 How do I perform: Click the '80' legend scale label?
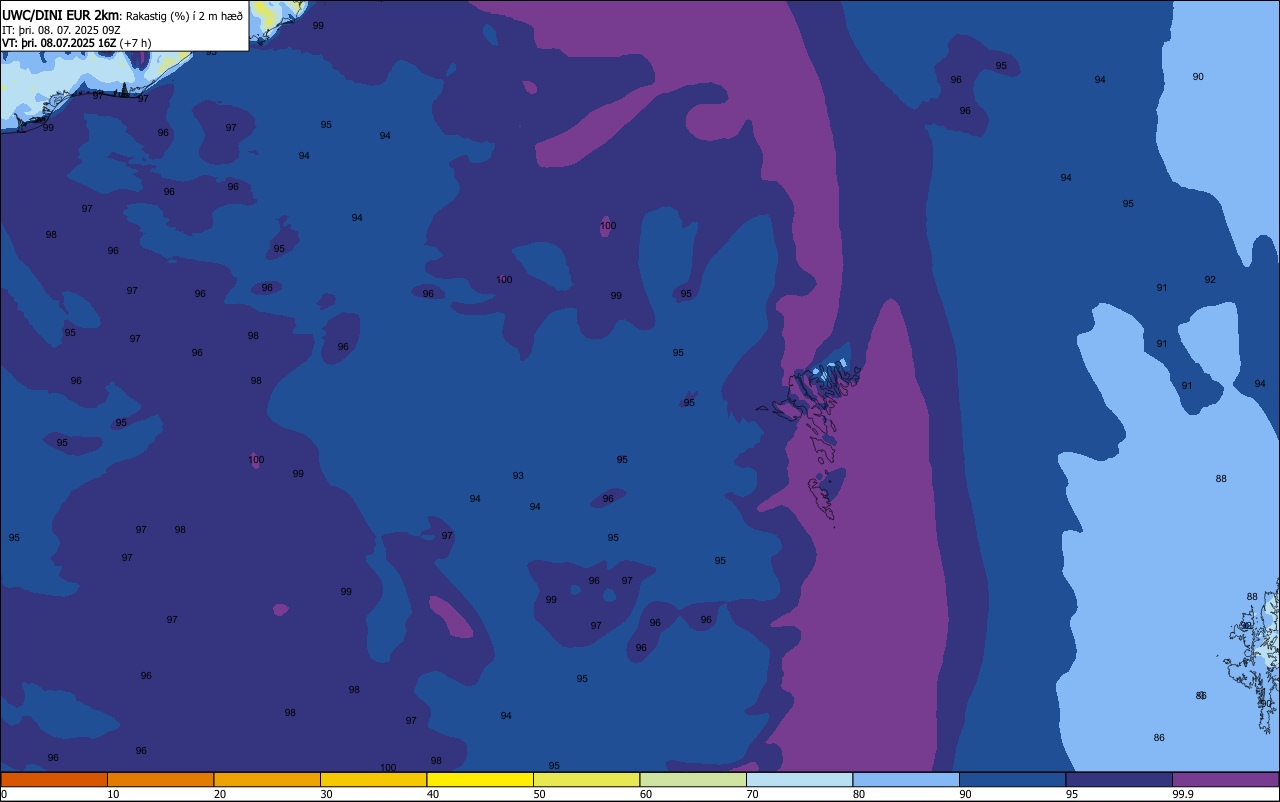(859, 794)
